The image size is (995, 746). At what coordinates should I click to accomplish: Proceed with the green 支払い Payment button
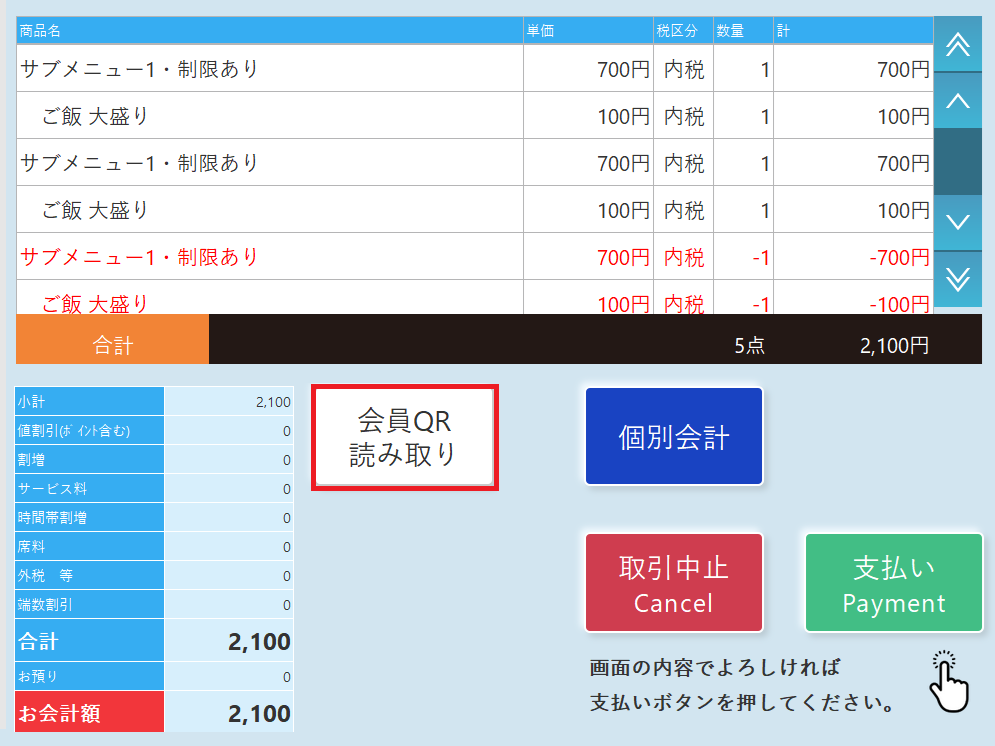[893, 582]
